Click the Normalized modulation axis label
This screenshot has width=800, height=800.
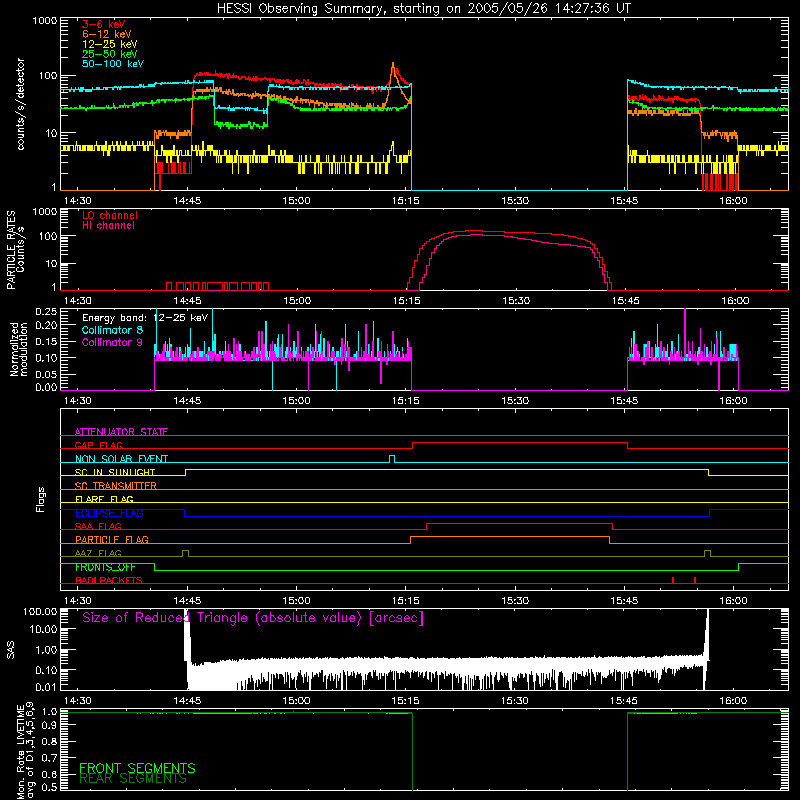(19, 349)
